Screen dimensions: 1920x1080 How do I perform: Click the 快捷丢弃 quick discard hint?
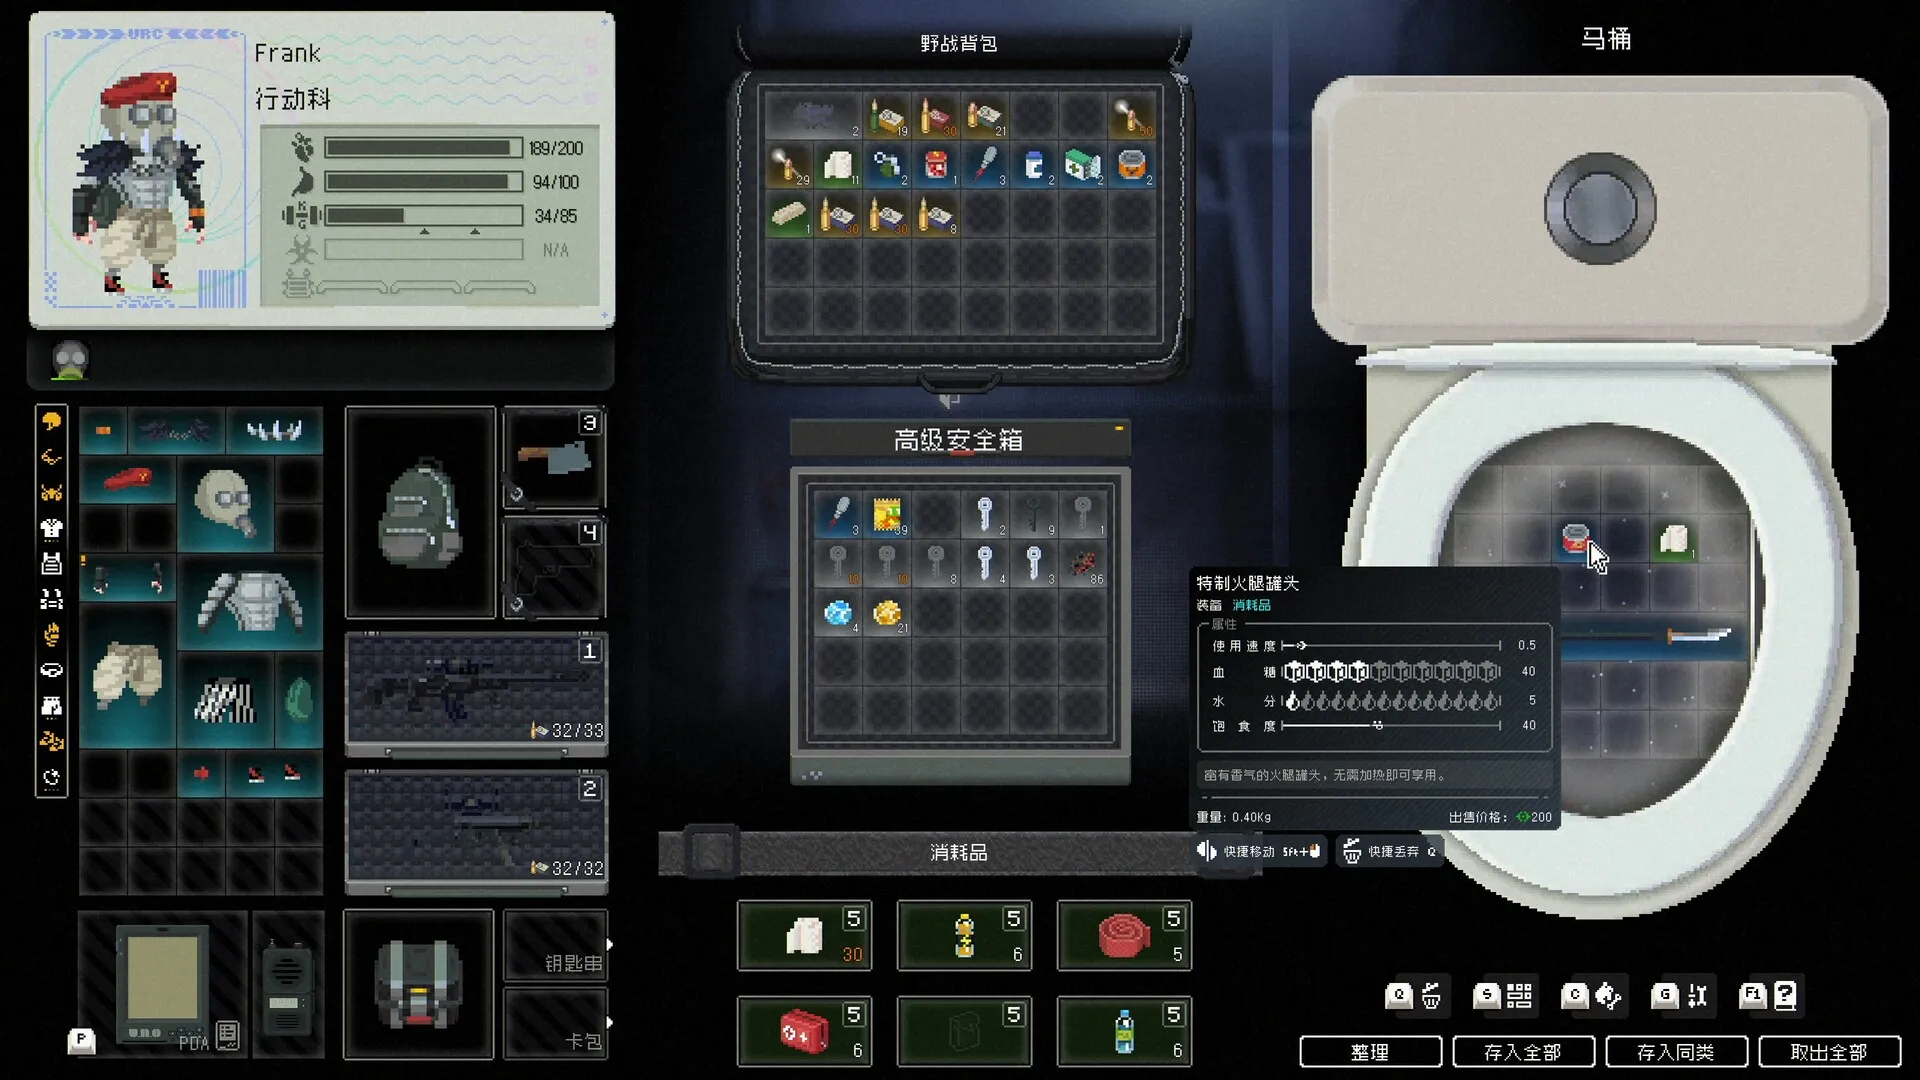click(1390, 851)
